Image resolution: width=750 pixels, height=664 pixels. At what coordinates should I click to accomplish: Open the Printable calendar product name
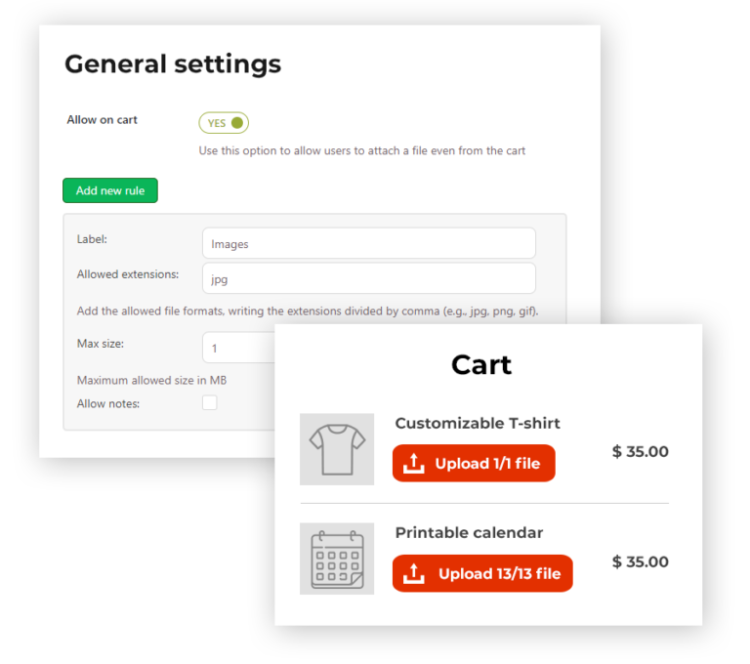click(x=469, y=533)
